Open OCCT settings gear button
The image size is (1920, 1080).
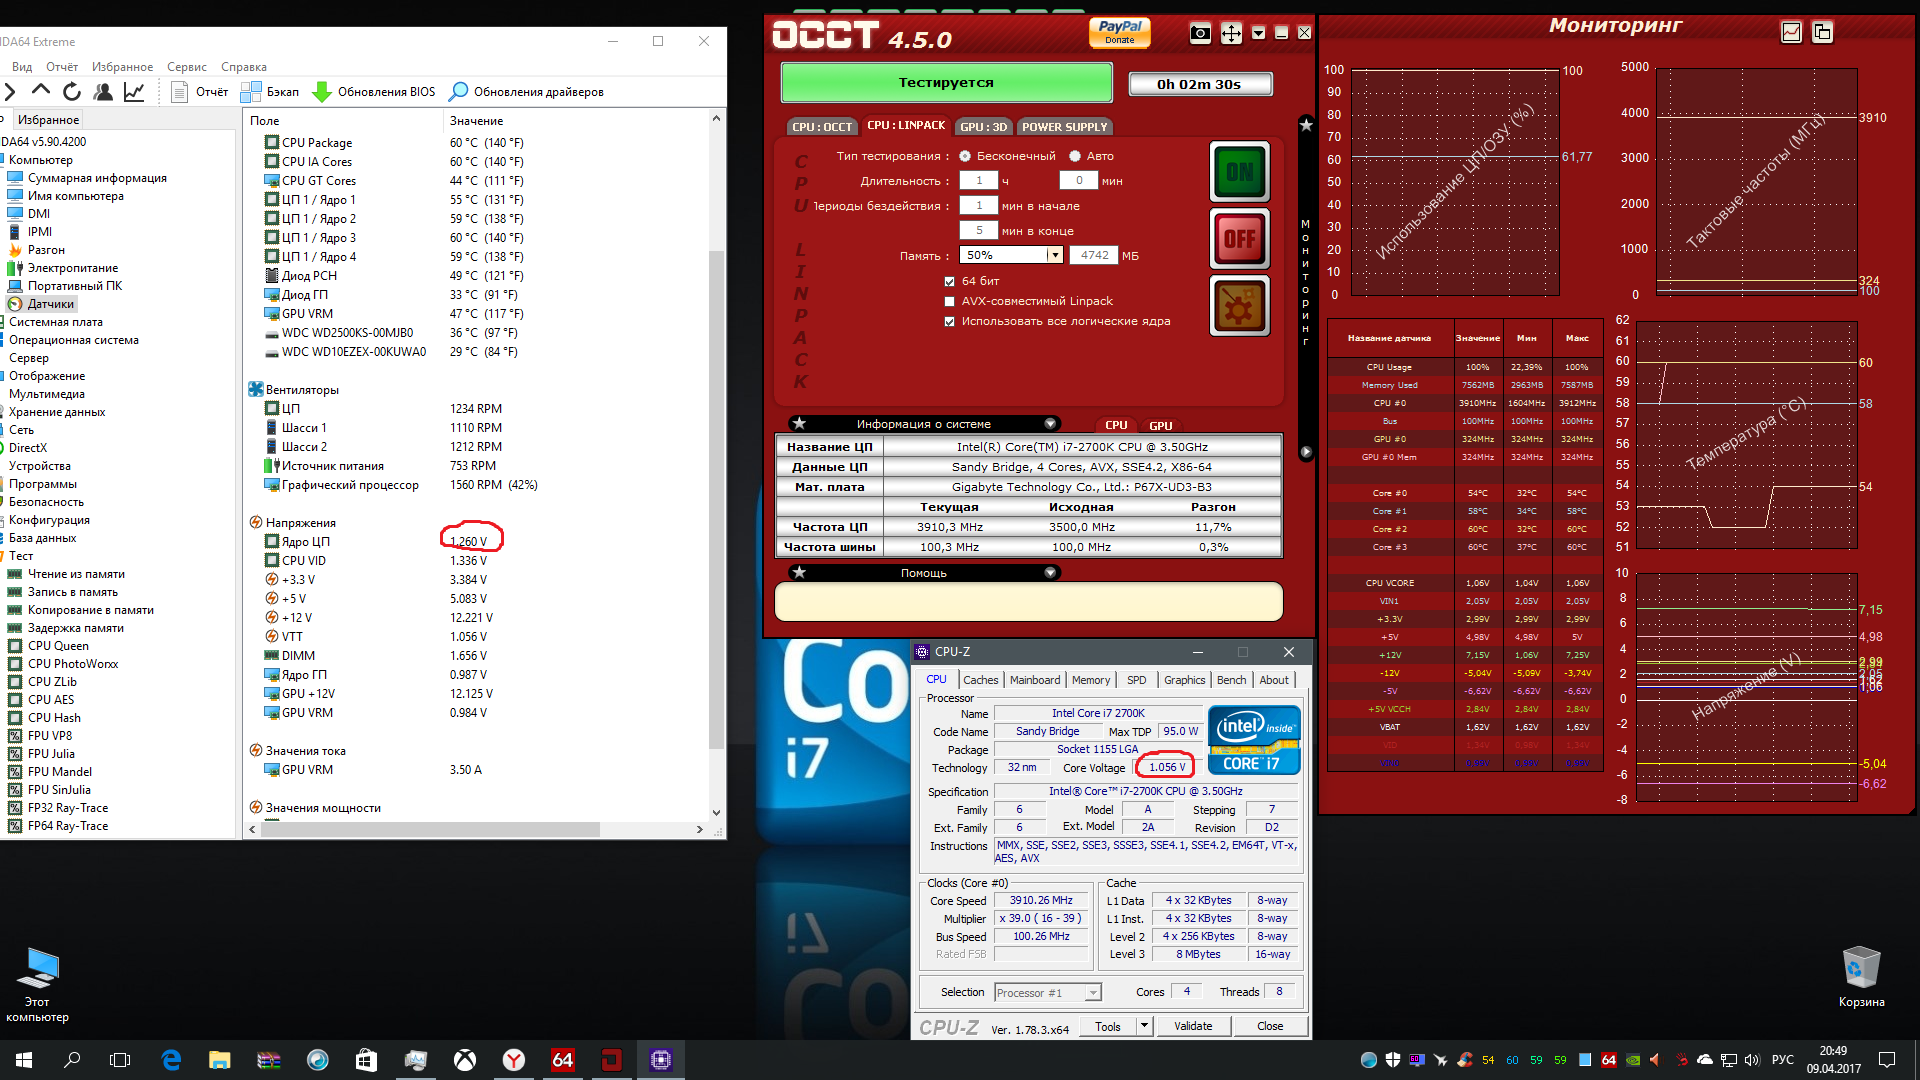(1239, 307)
